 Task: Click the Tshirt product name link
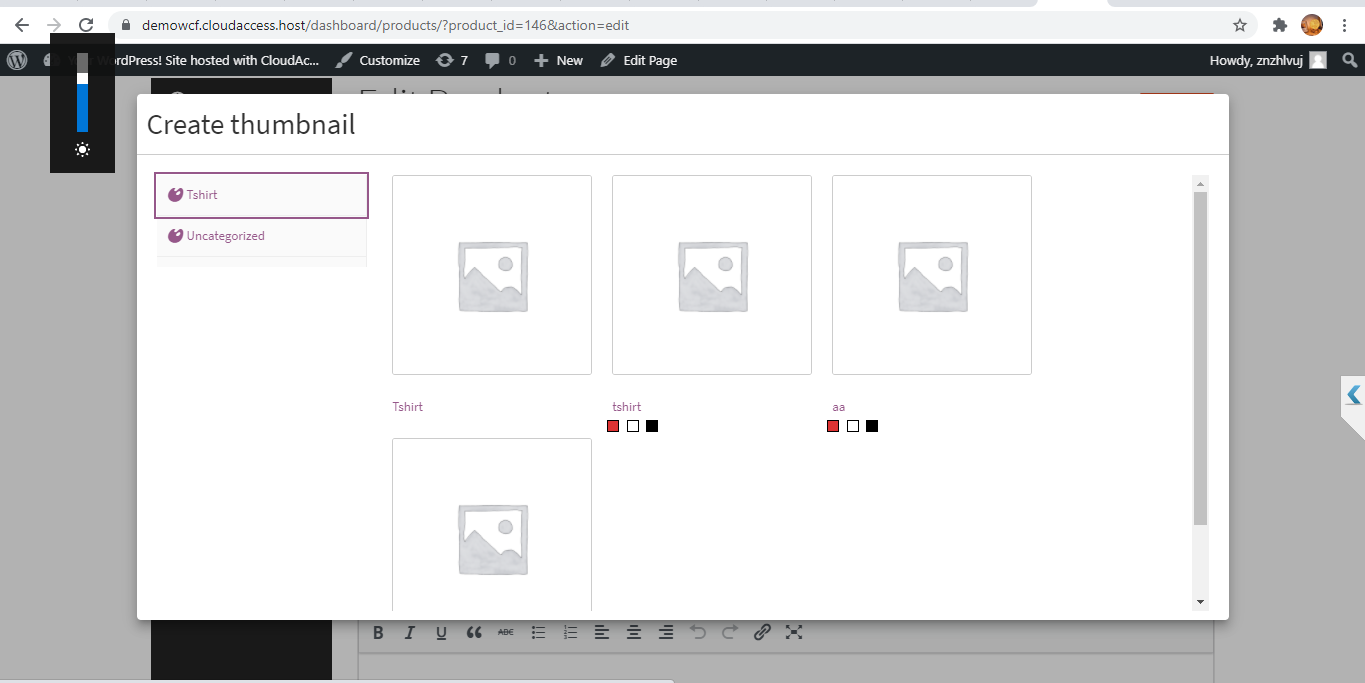408,407
